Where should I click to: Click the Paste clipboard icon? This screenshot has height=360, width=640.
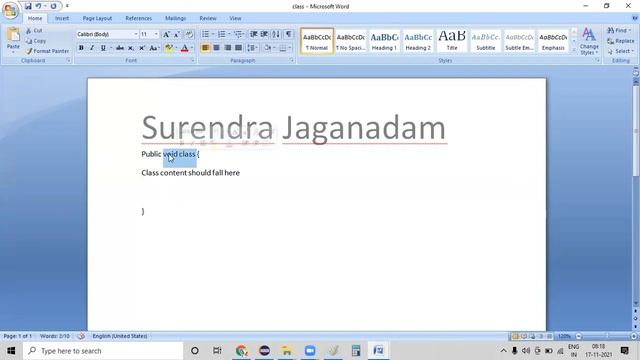coord(13,35)
